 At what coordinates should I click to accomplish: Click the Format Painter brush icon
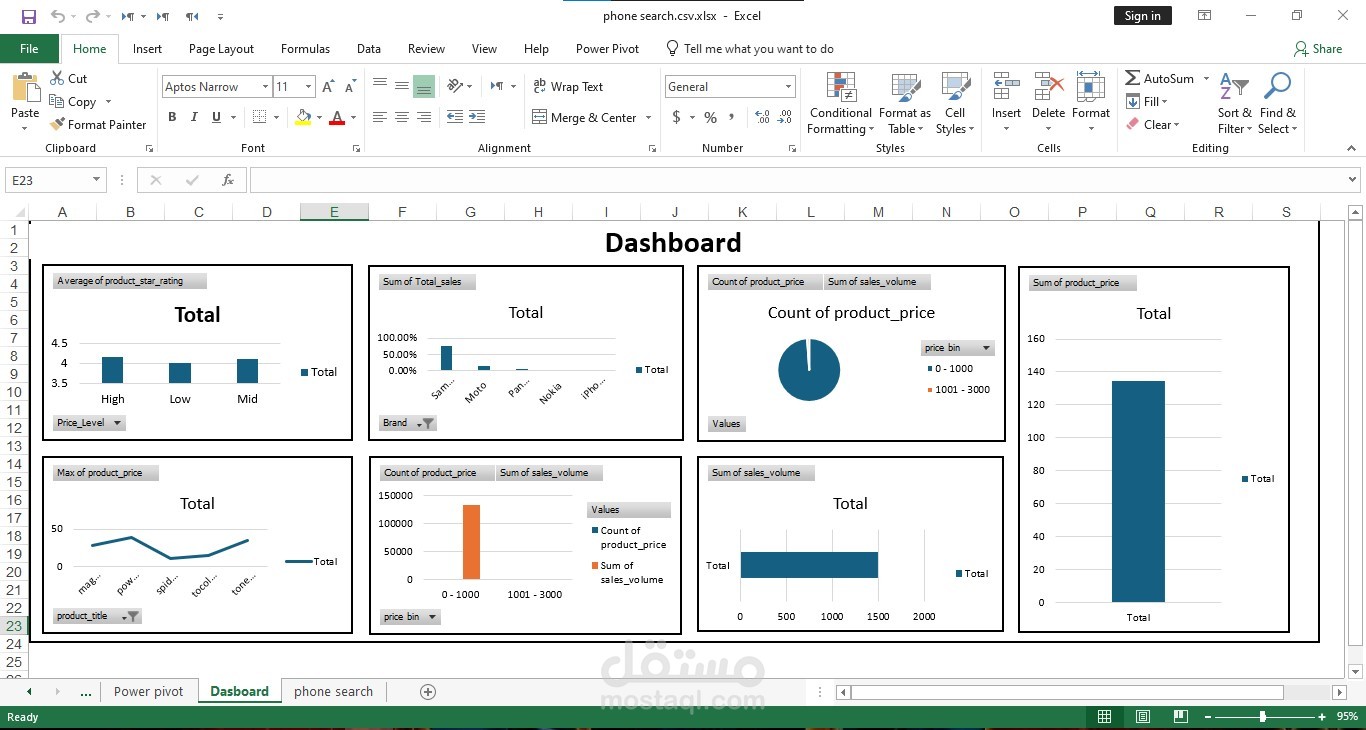(57, 125)
